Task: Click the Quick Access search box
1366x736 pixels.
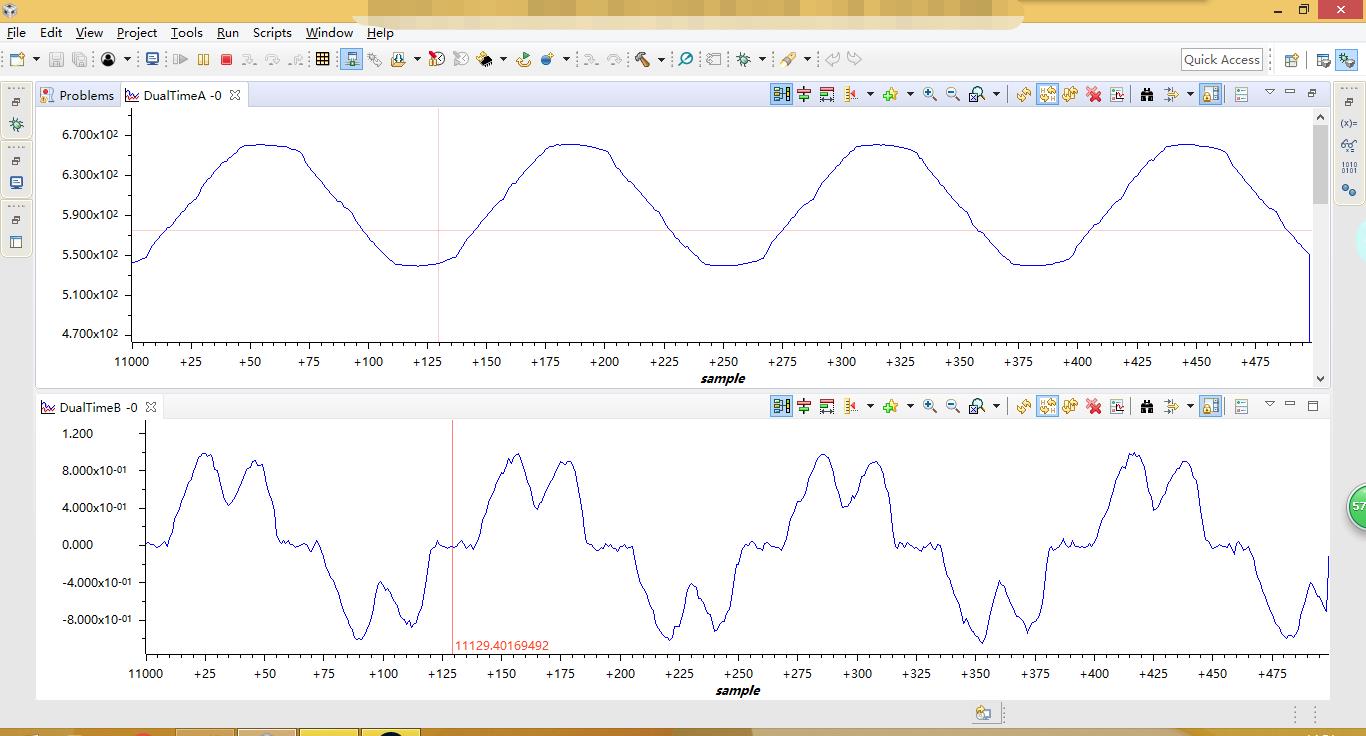Action: 1221,60
